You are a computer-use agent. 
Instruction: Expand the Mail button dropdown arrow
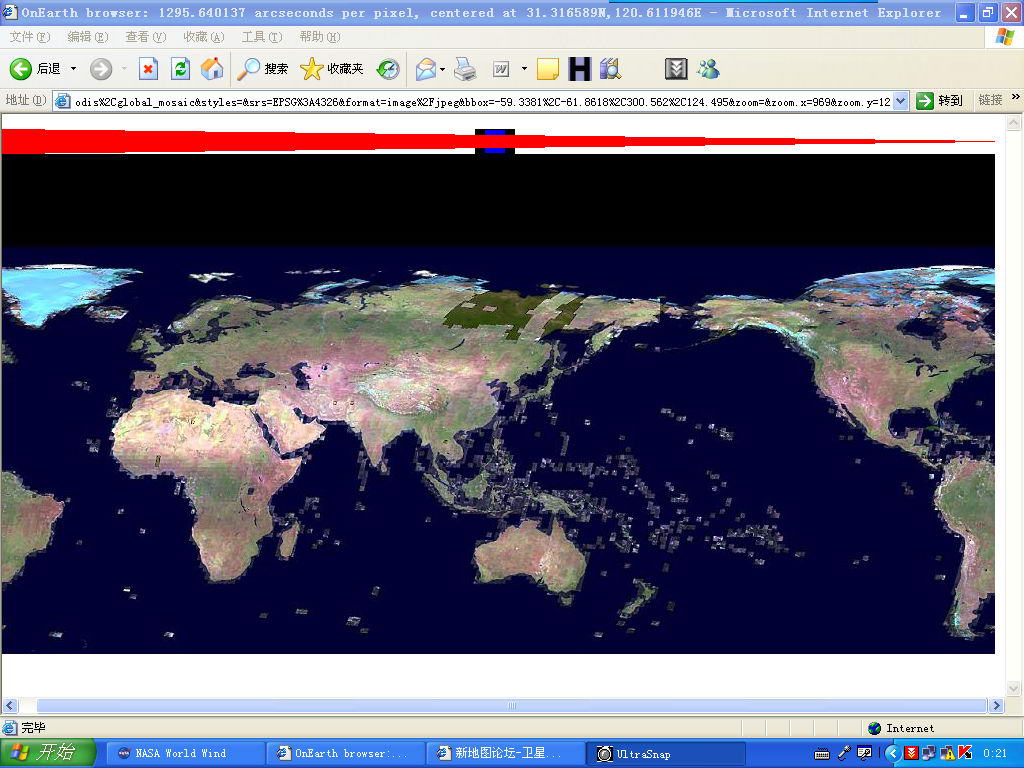pos(442,69)
